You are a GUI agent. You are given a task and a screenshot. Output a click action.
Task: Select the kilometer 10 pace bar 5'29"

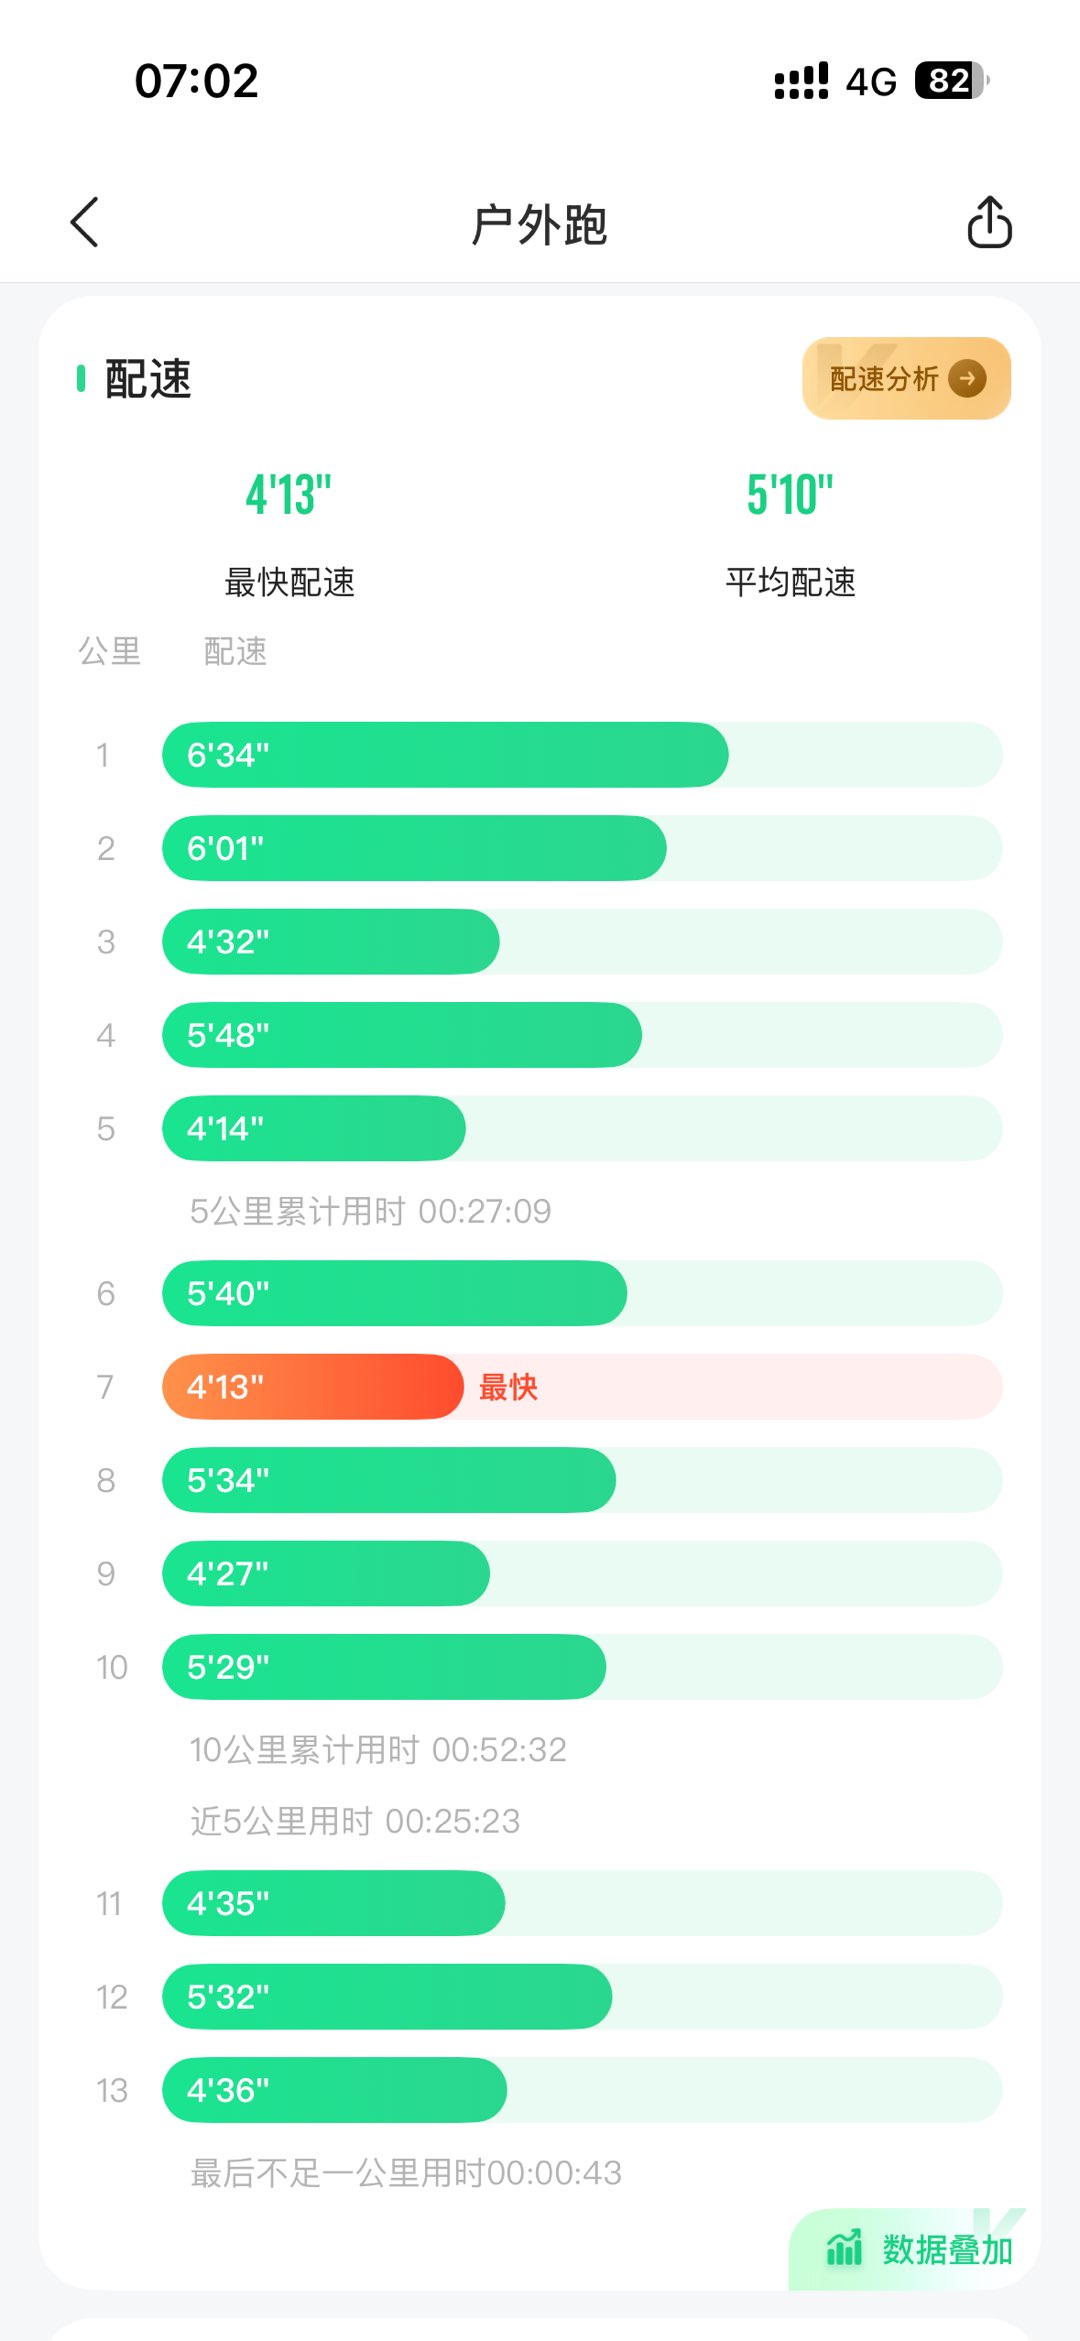click(x=384, y=1667)
